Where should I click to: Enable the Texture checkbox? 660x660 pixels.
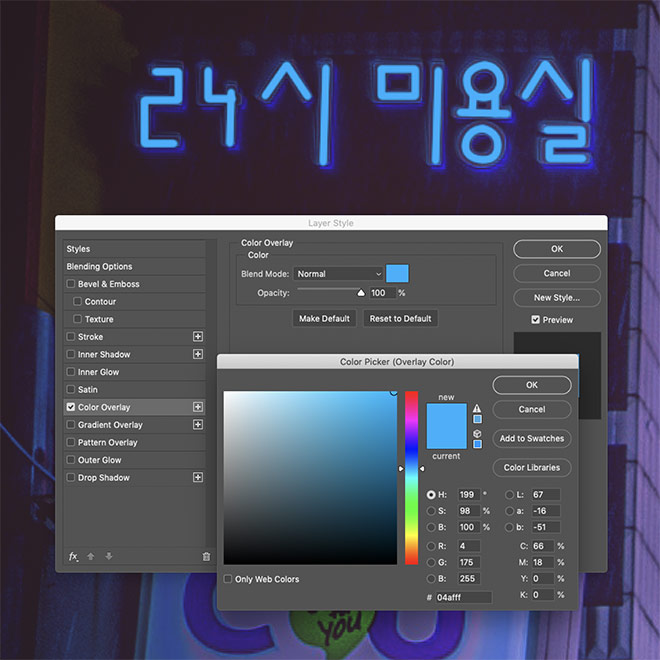point(77,319)
